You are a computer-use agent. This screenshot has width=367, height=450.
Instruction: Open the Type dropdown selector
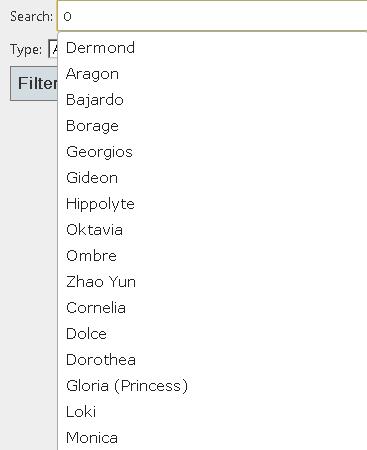pos(53,49)
